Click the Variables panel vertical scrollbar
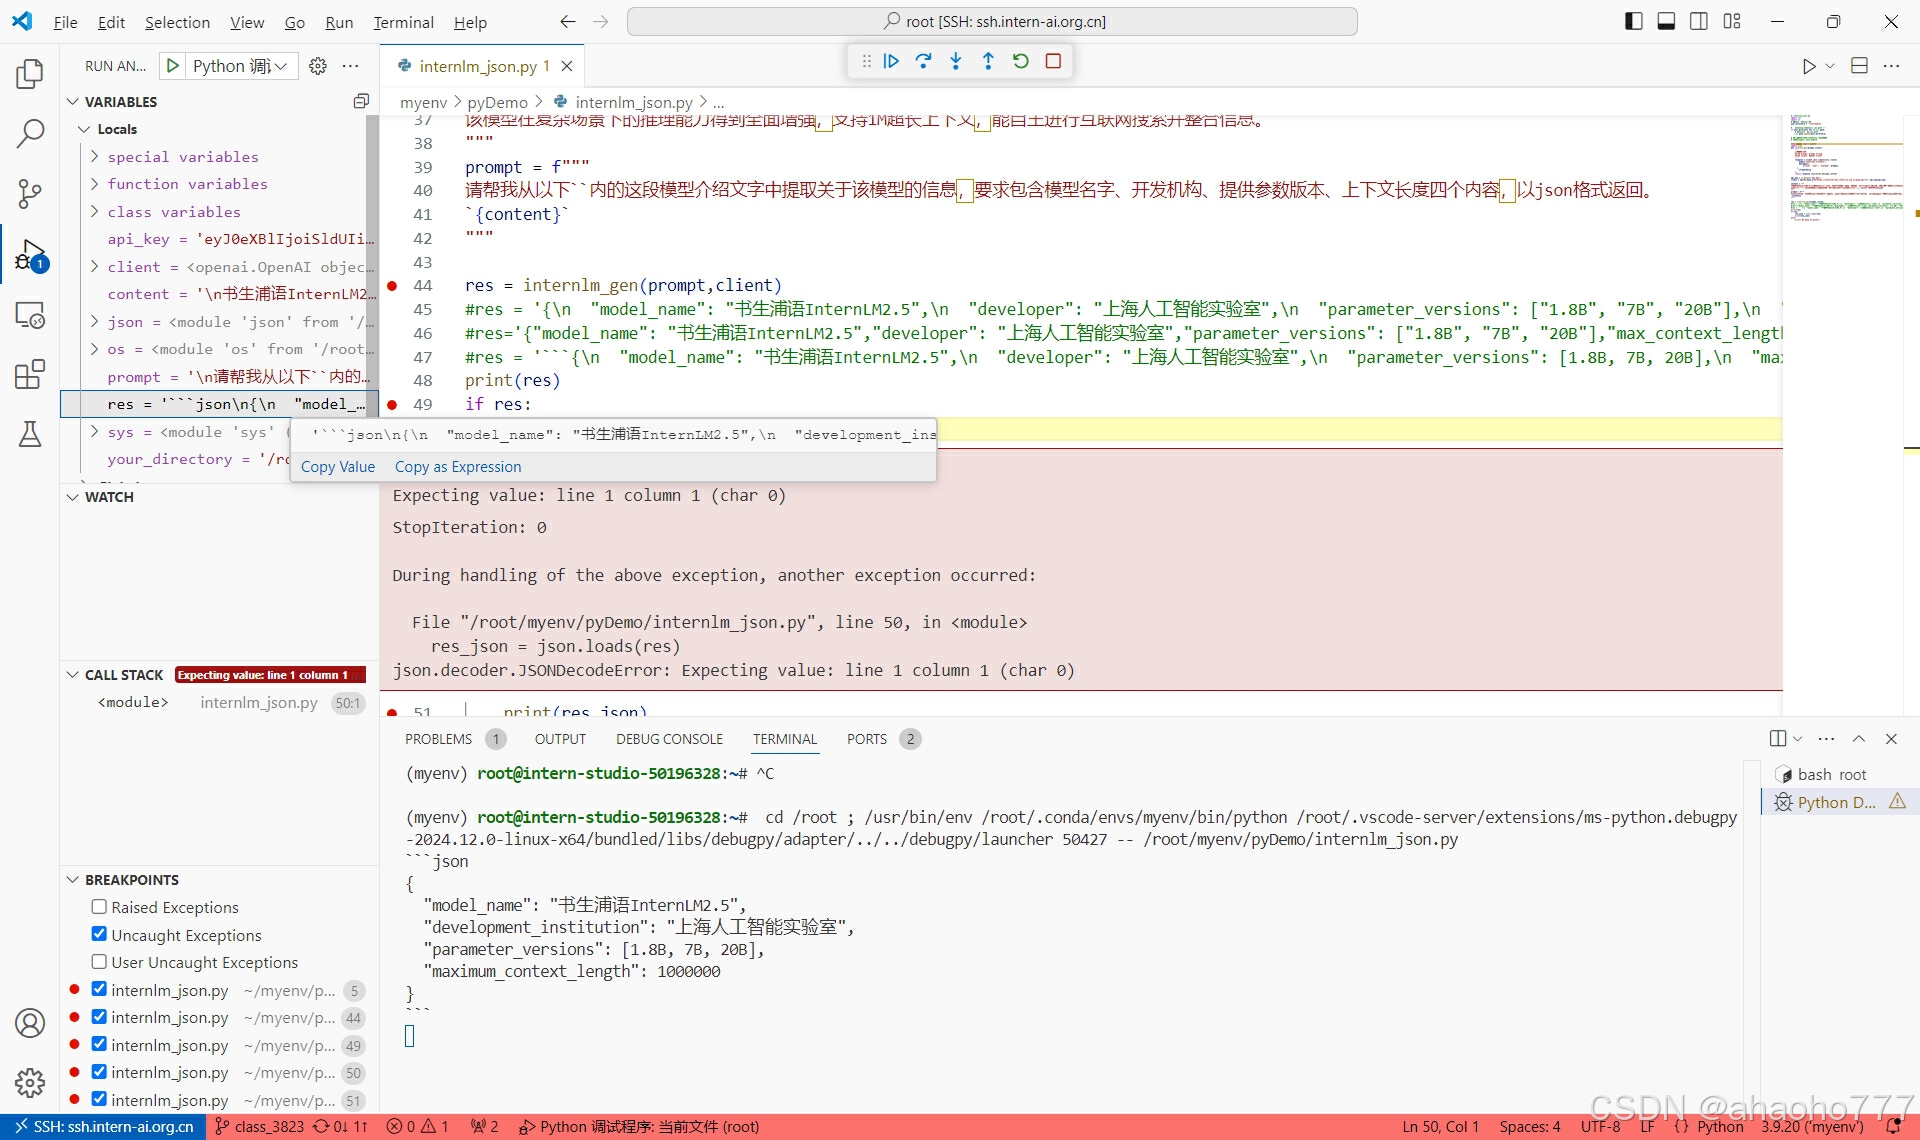 click(x=373, y=265)
